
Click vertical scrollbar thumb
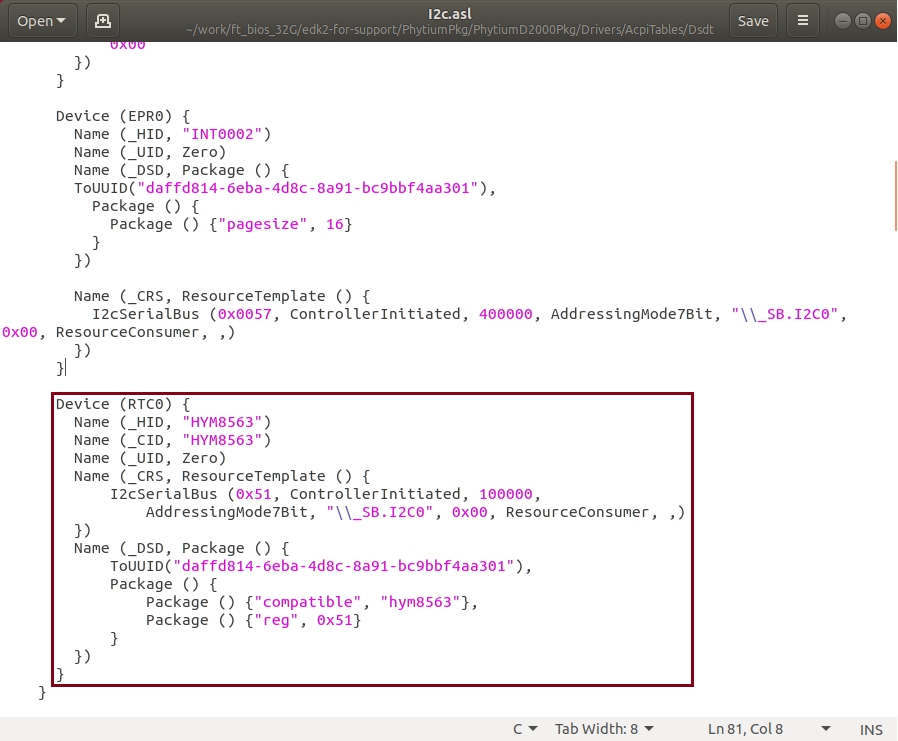point(895,196)
